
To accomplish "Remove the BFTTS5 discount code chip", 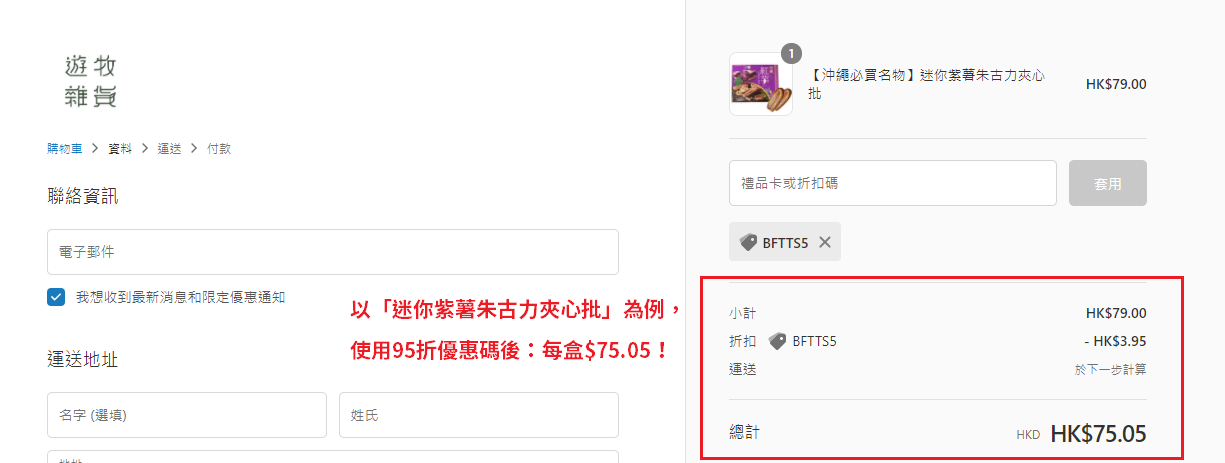I will point(824,242).
